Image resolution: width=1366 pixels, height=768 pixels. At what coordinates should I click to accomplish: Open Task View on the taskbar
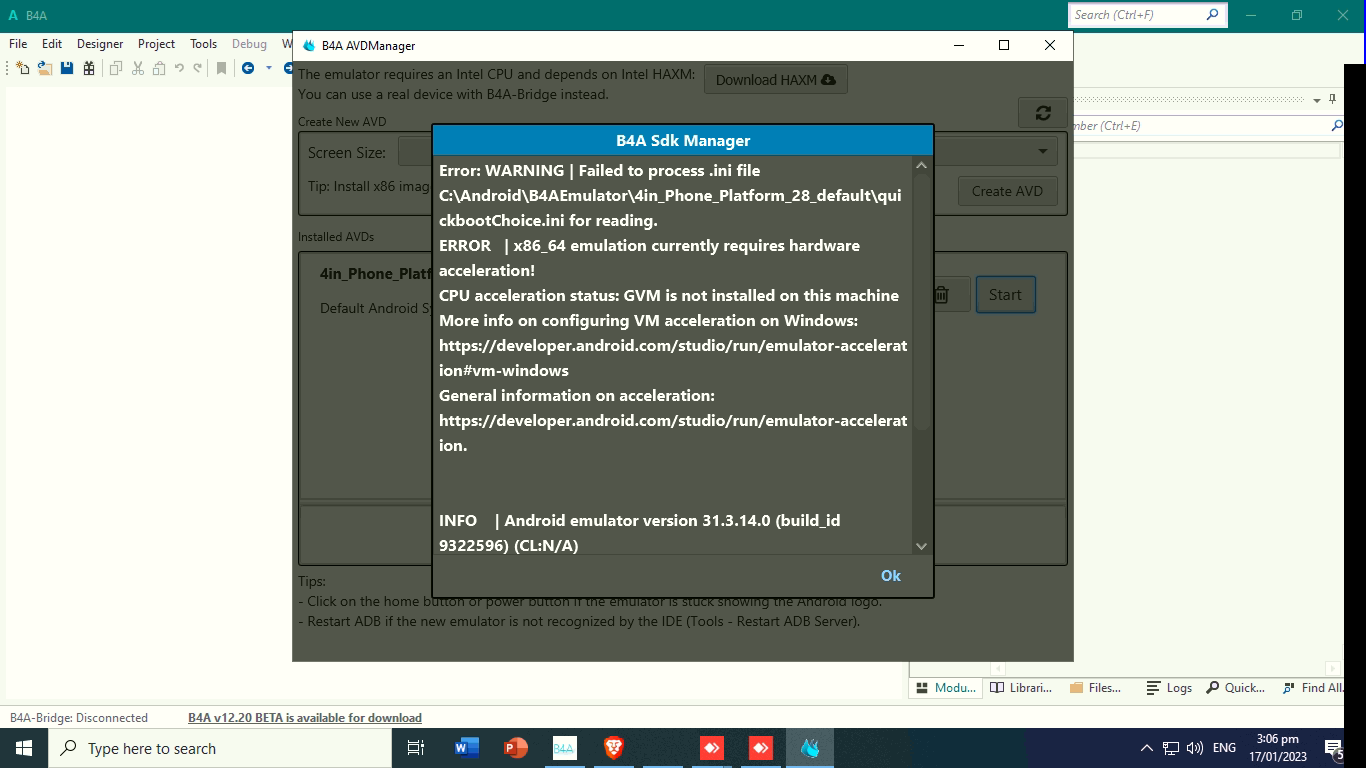[x=416, y=748]
